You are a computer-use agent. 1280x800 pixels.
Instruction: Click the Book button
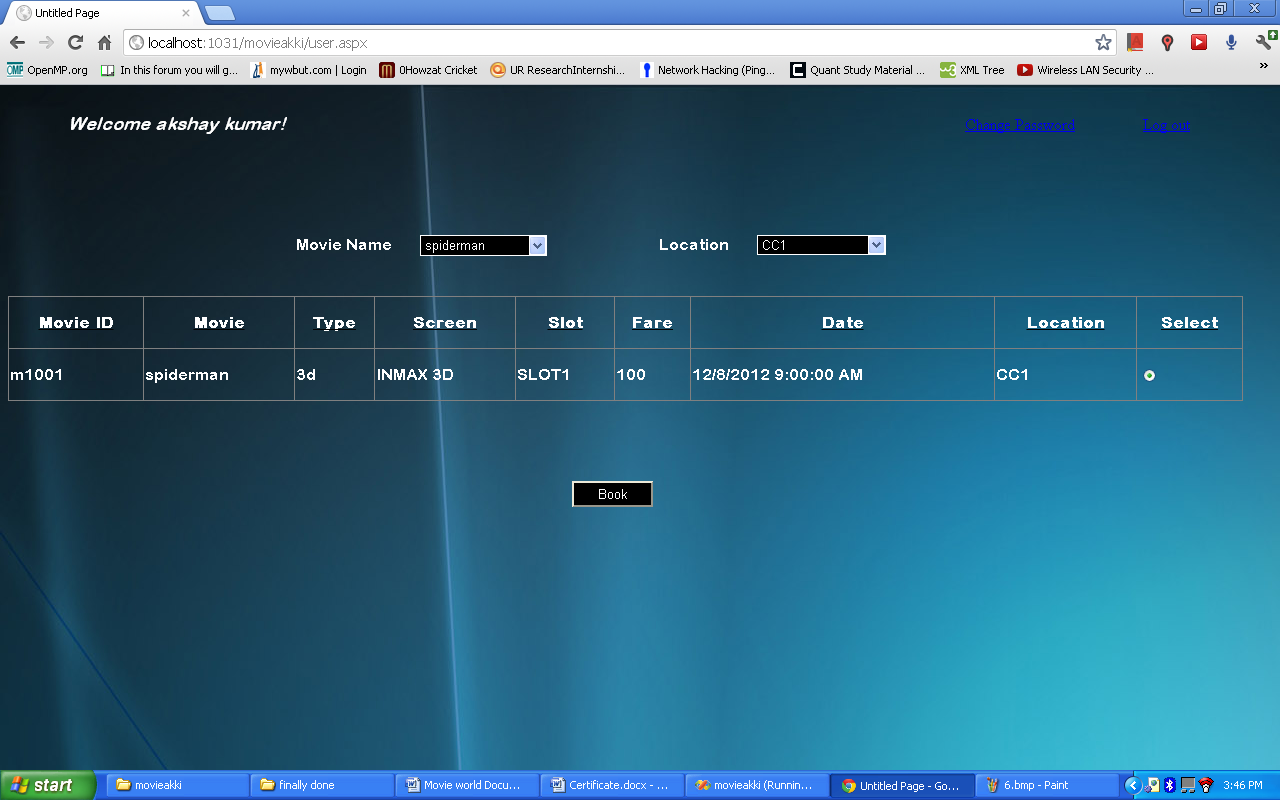click(612, 494)
